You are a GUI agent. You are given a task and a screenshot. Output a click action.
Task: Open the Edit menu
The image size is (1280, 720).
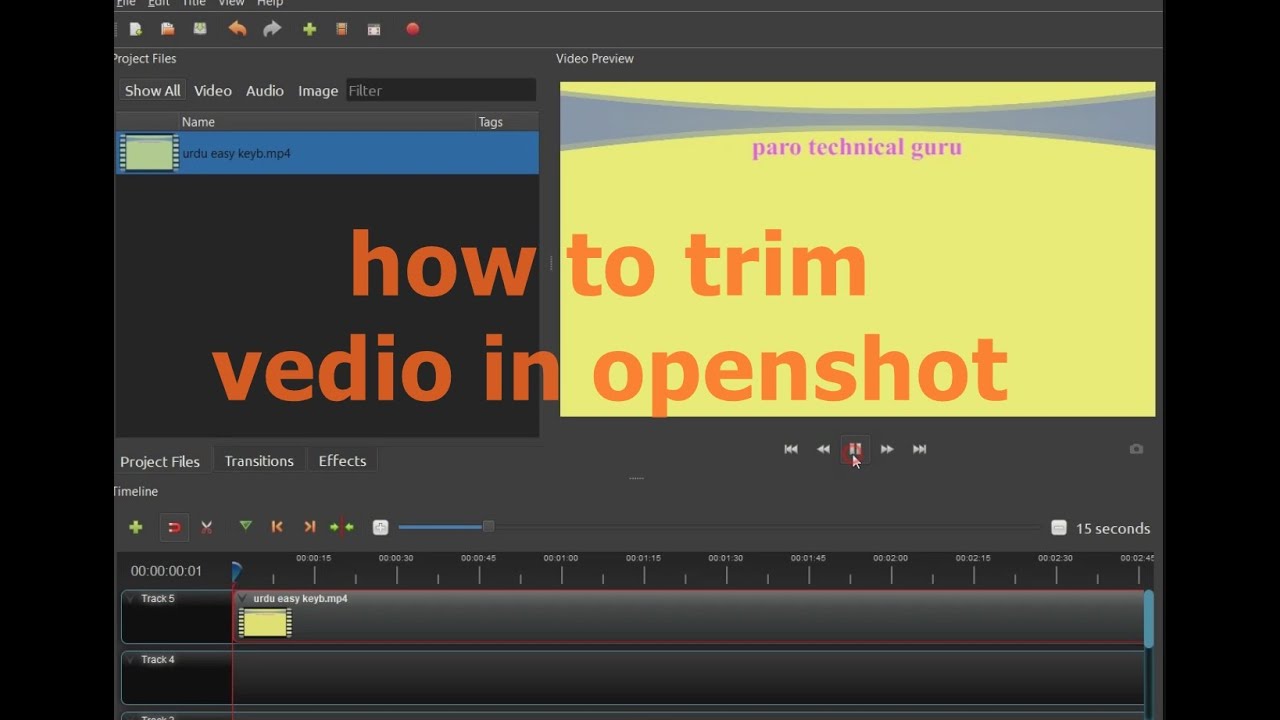(x=158, y=3)
